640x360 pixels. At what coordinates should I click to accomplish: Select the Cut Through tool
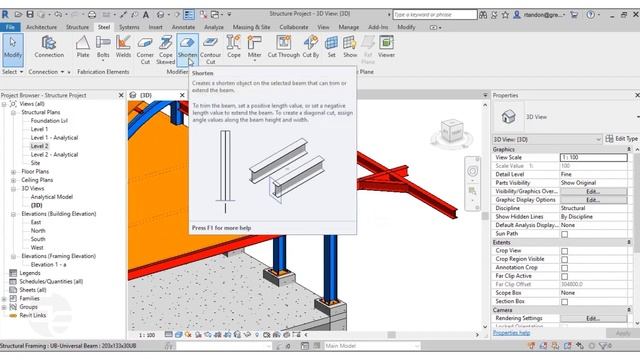(283, 47)
